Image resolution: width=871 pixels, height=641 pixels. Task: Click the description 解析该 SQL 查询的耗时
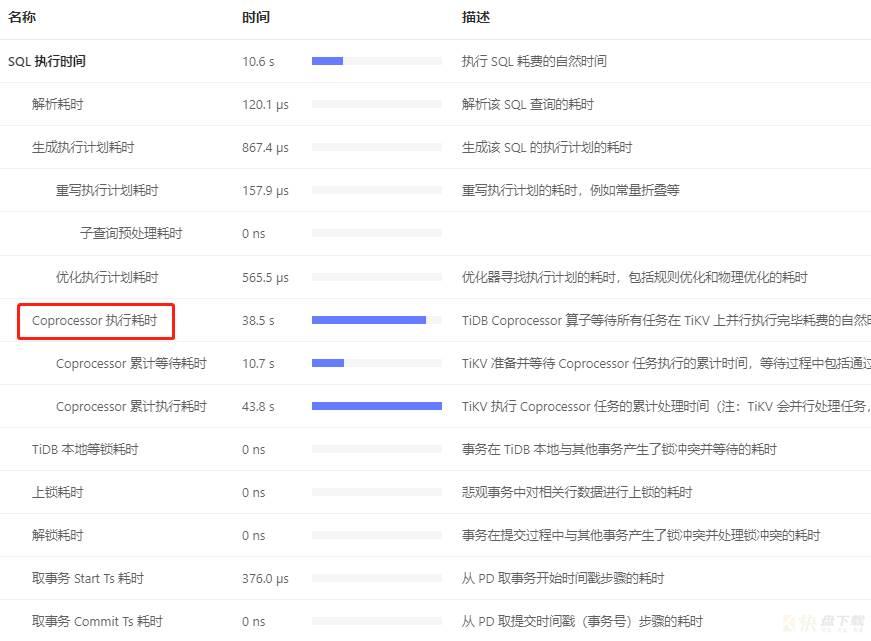pyautogui.click(x=528, y=104)
